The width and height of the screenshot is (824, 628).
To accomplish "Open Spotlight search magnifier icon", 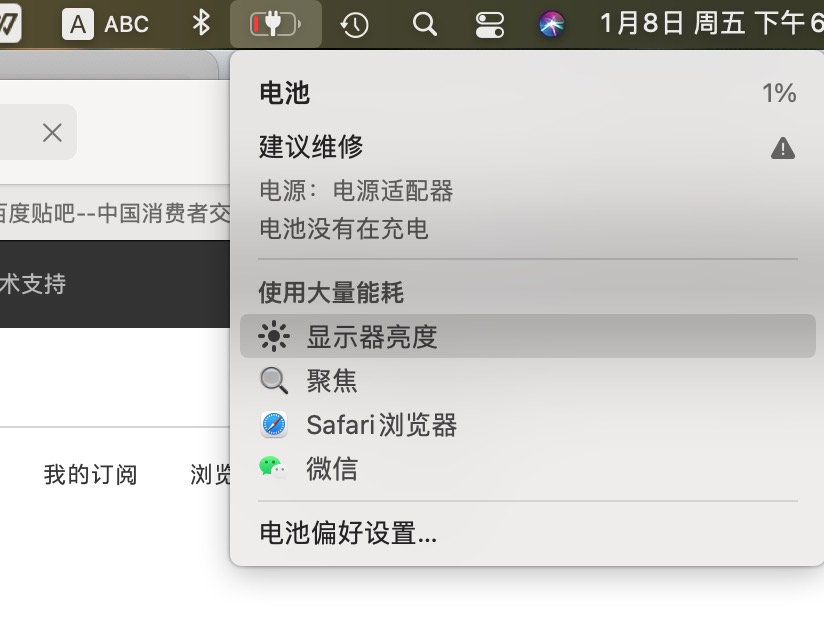I will tap(425, 24).
